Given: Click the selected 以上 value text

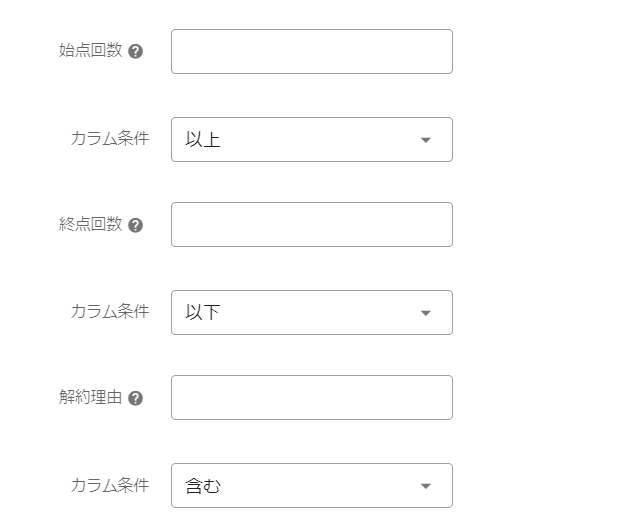Looking at the screenshot, I should pyautogui.click(x=203, y=140).
